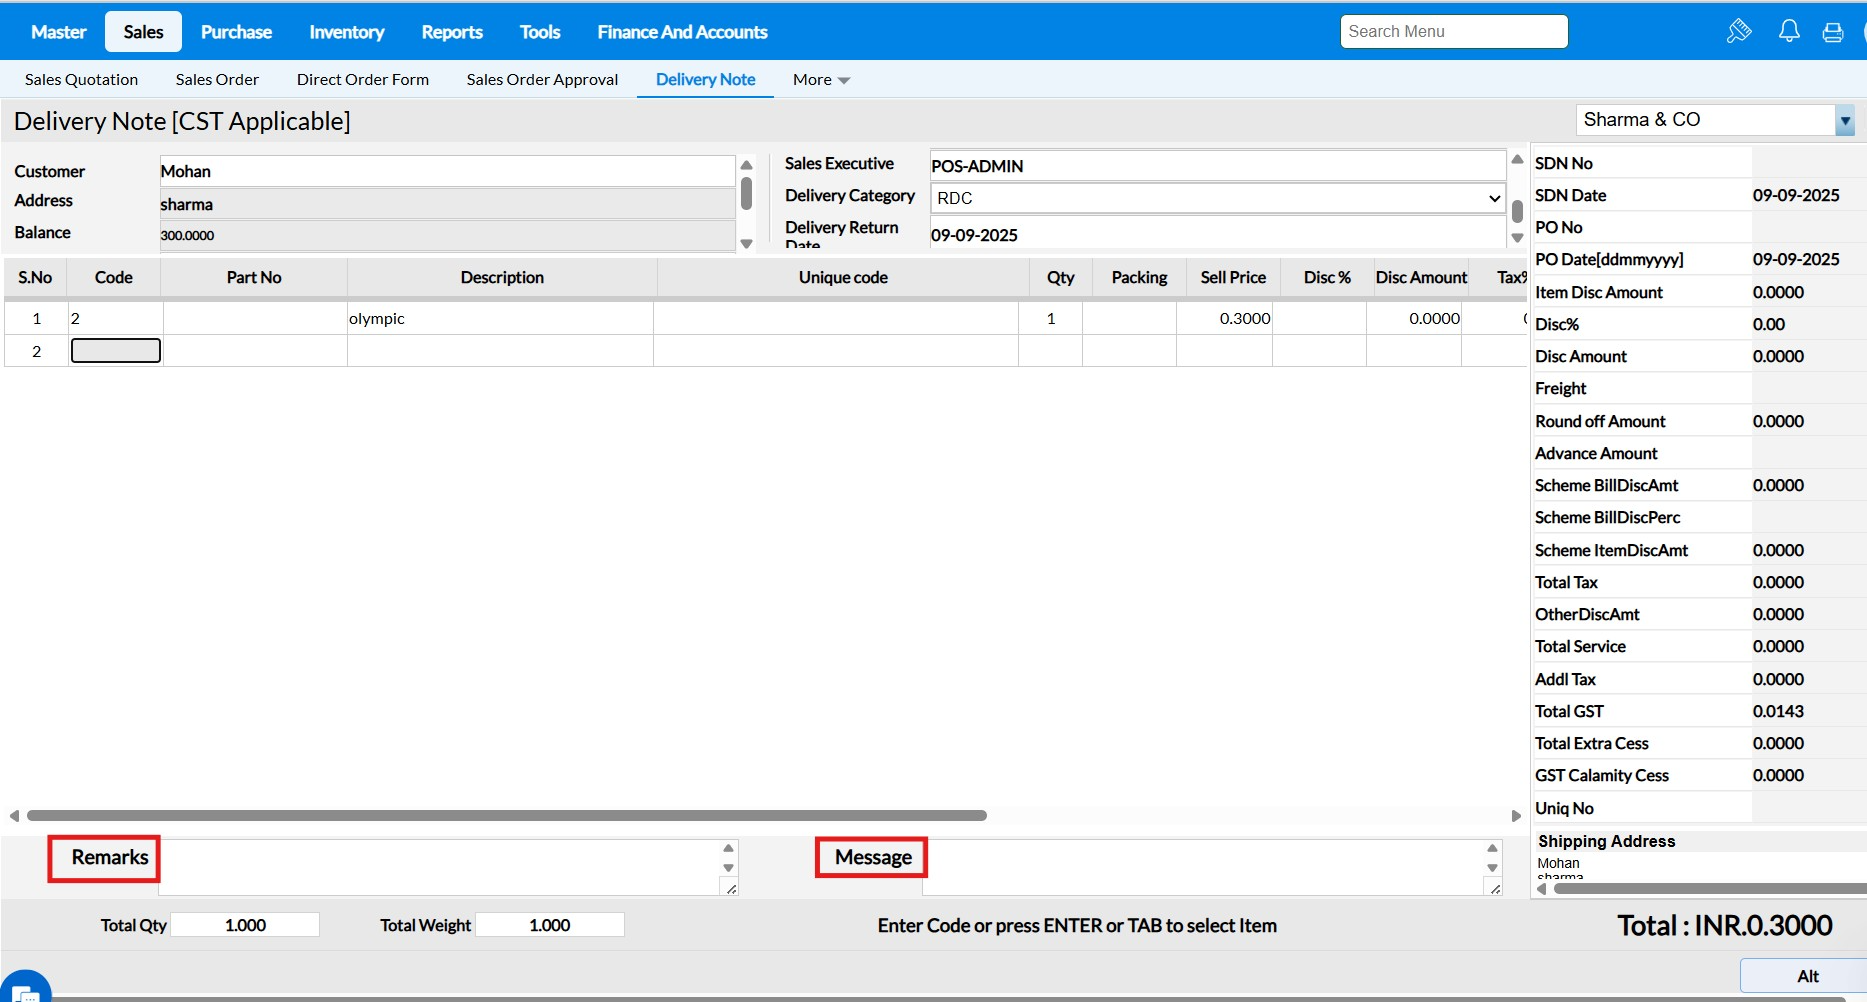Open Finance And Accounts menu
This screenshot has width=1867, height=1002.
(683, 32)
